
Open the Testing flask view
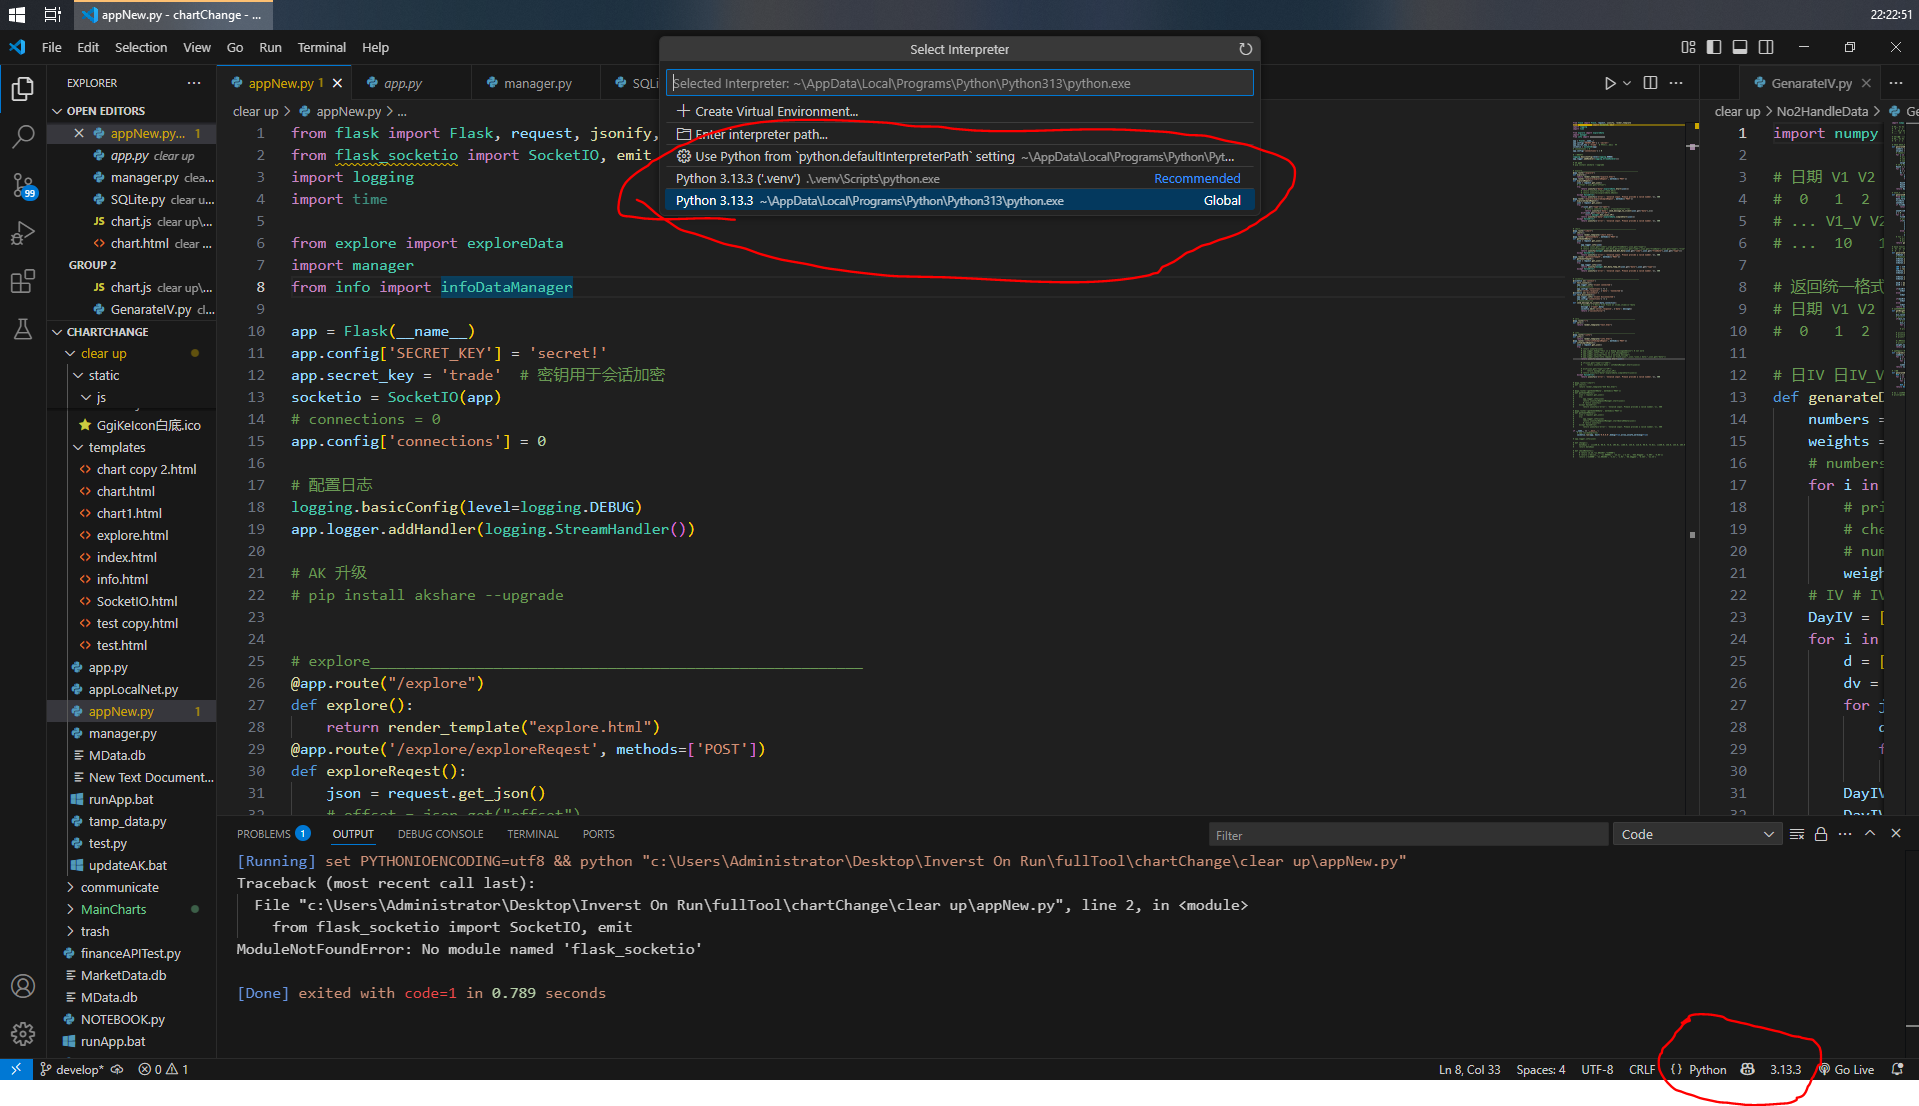click(x=22, y=329)
